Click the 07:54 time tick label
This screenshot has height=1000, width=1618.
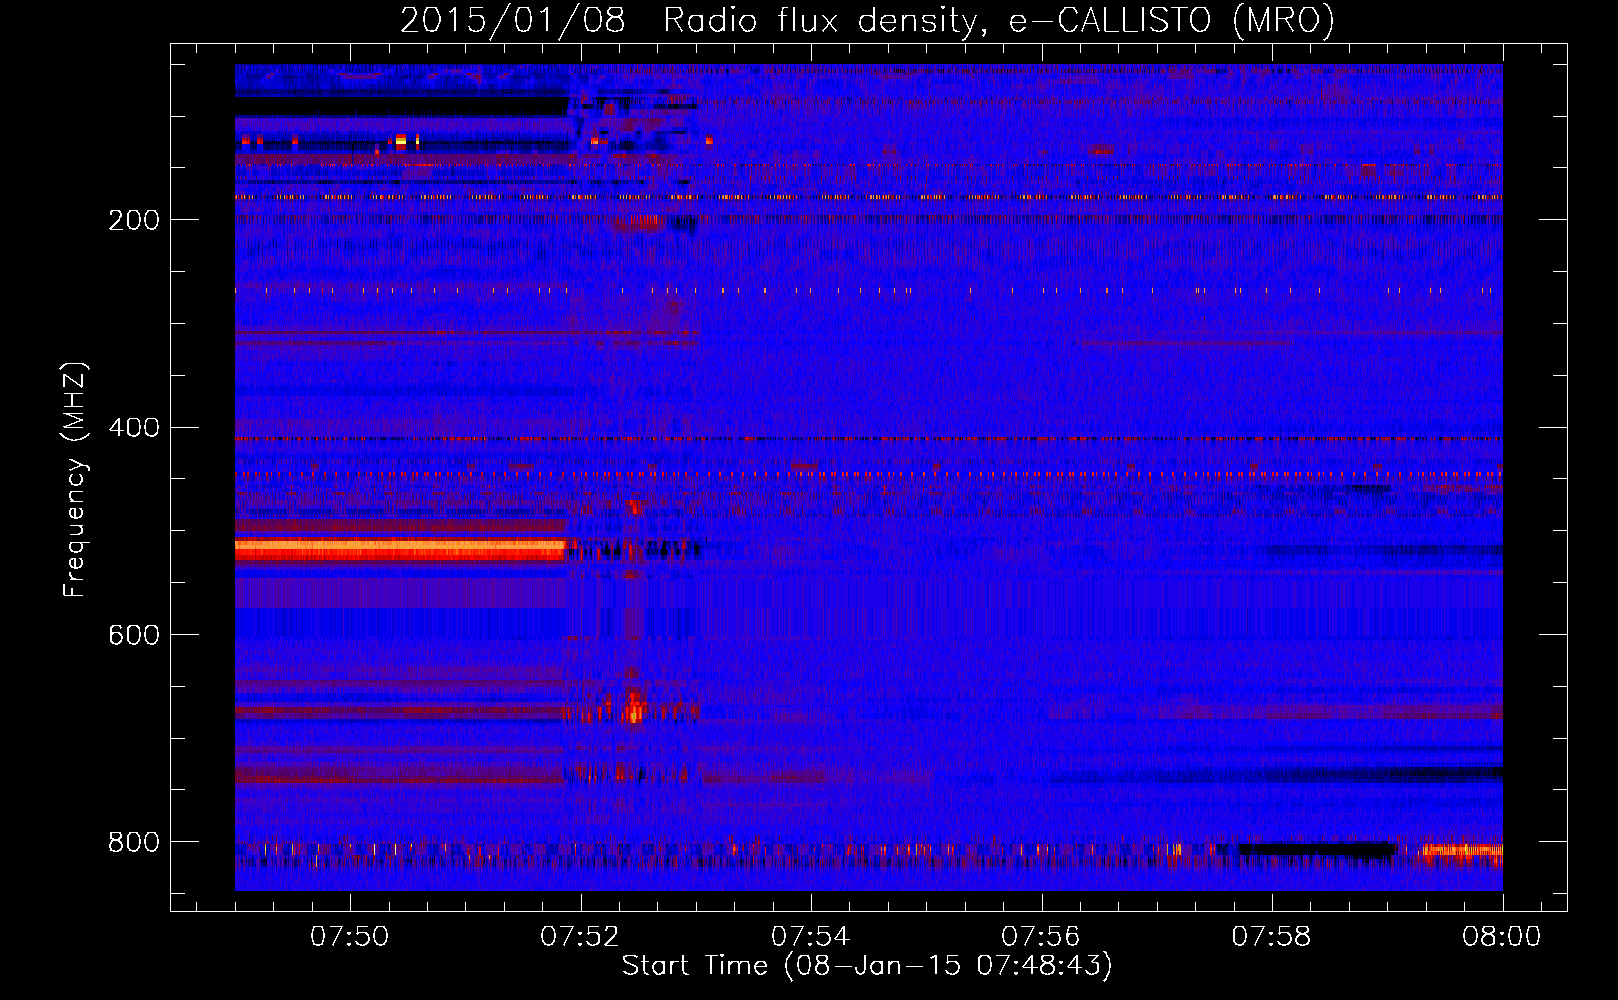point(810,936)
